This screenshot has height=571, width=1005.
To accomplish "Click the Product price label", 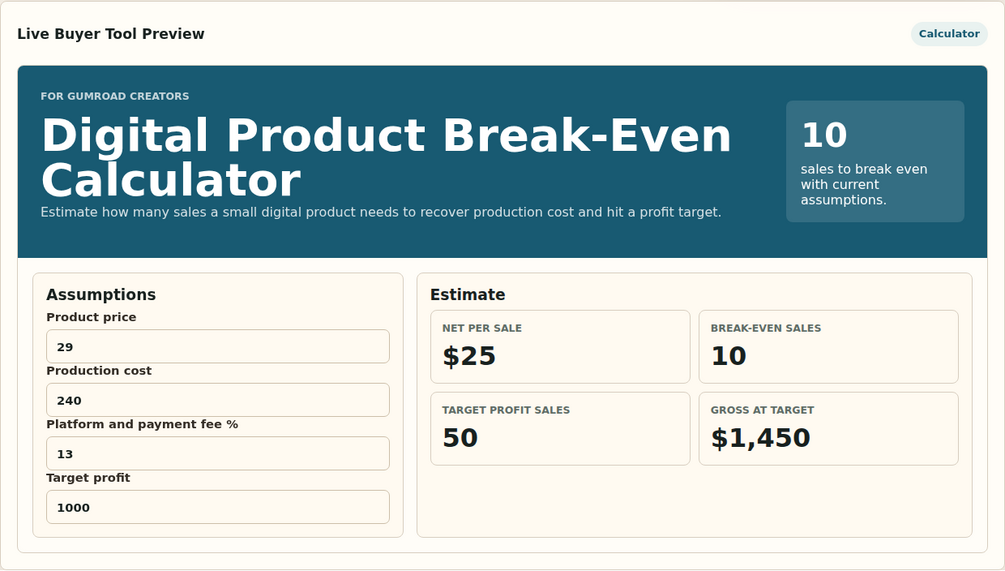I will click(91, 317).
